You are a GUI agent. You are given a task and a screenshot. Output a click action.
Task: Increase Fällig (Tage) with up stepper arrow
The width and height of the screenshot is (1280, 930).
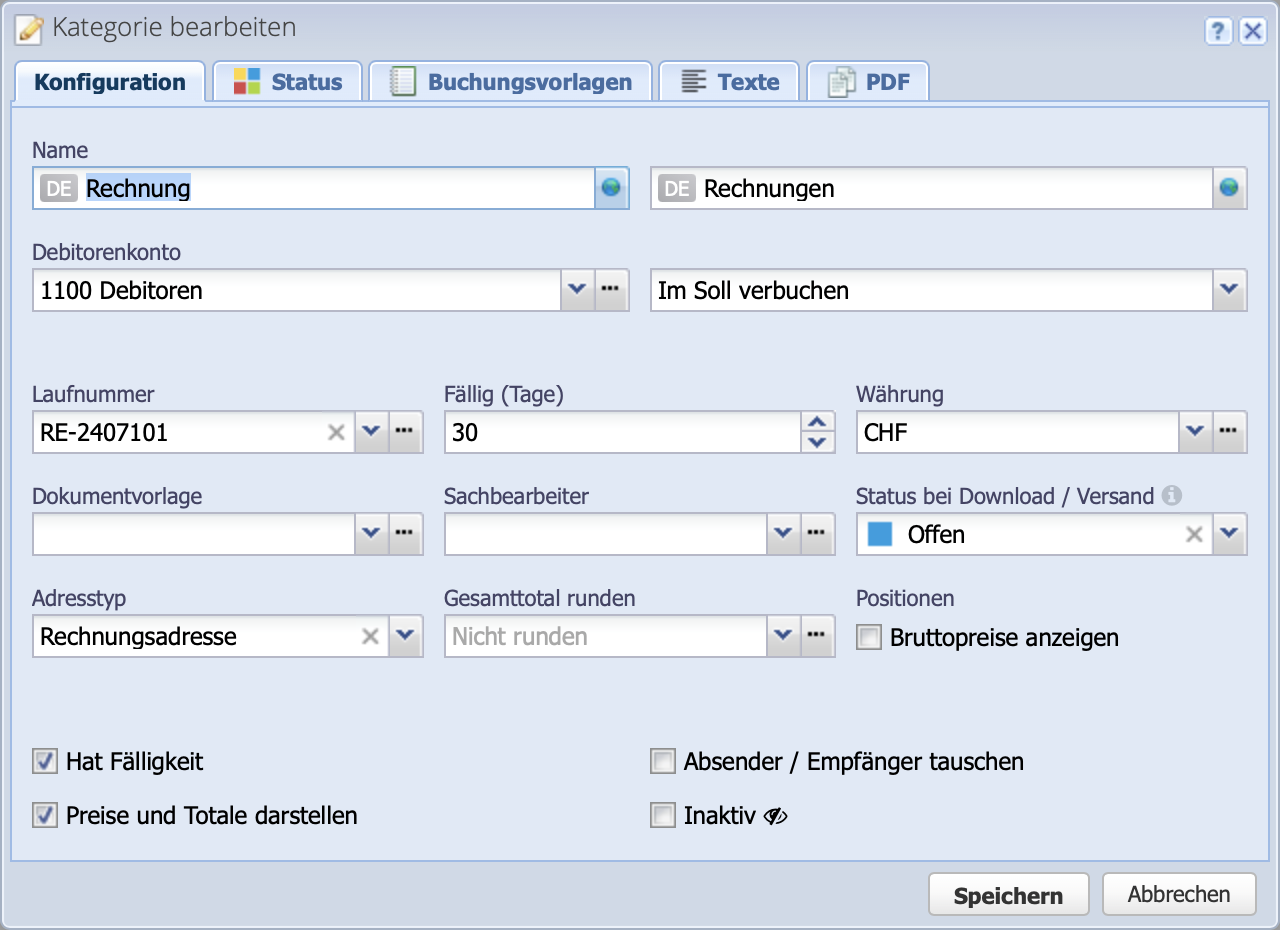pyautogui.click(x=818, y=422)
